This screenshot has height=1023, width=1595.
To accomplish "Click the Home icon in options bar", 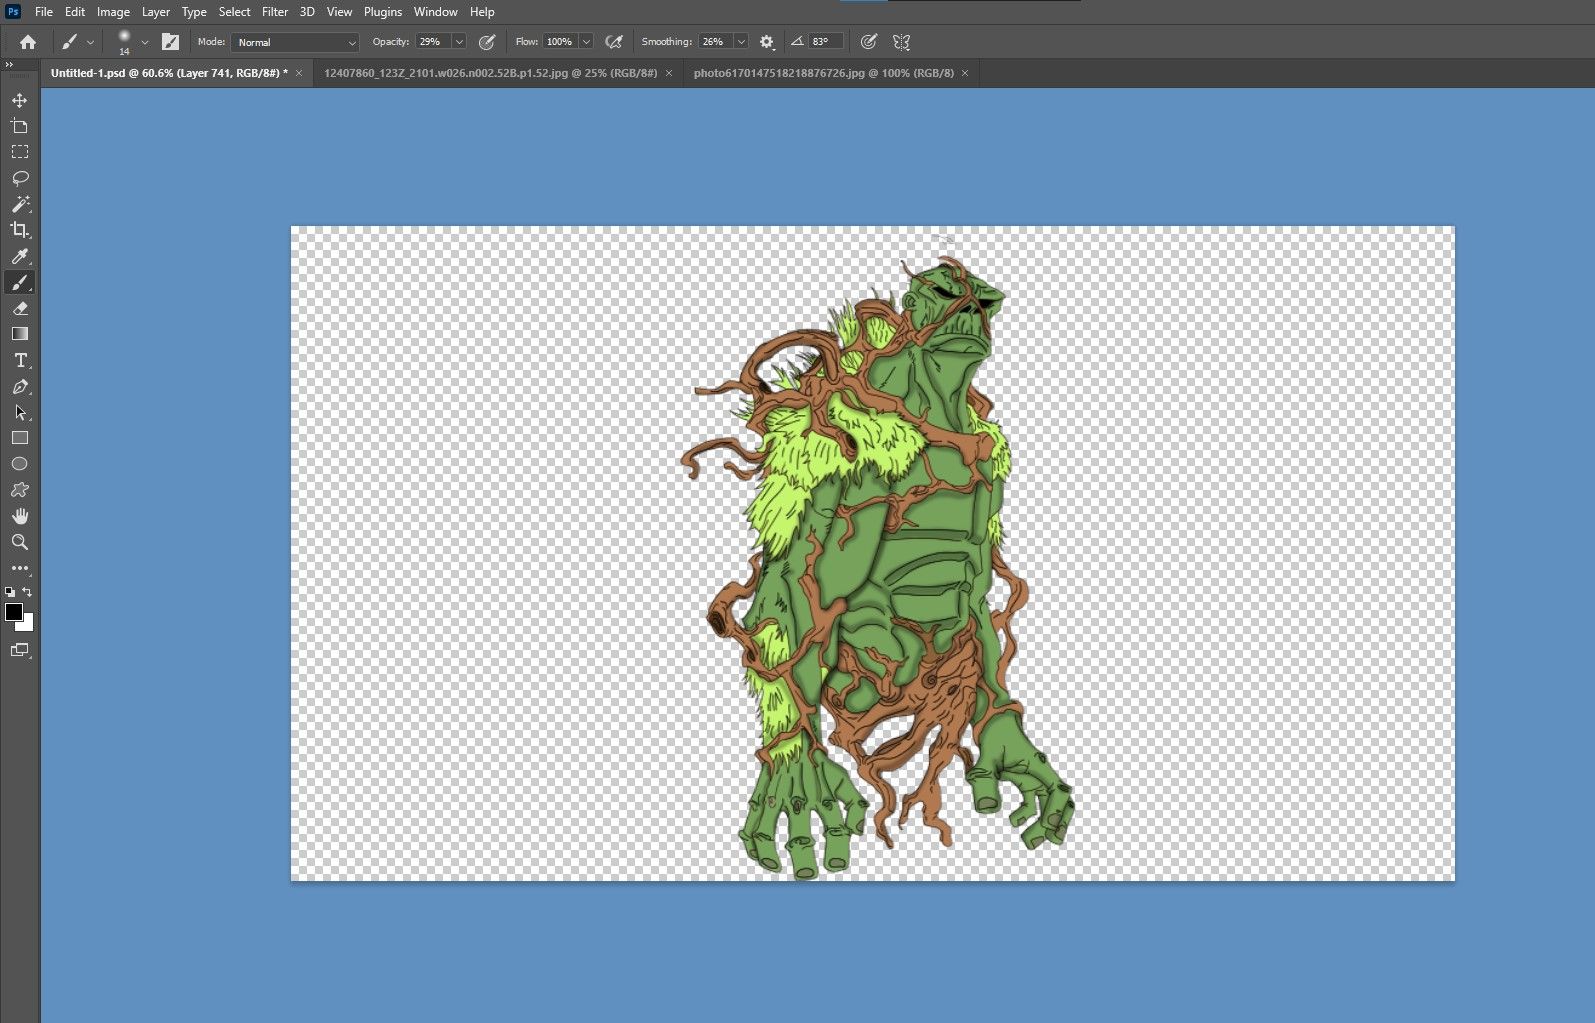I will coord(28,42).
